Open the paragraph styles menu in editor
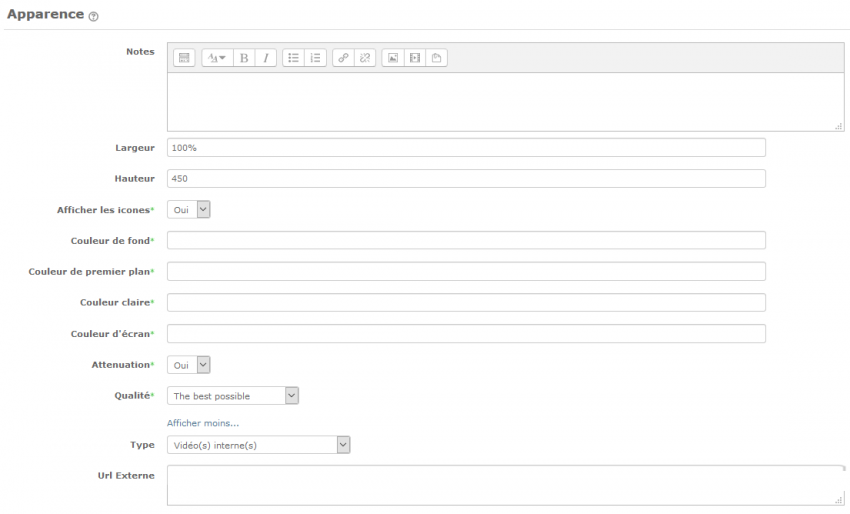The width and height of the screenshot is (850, 514). pyautogui.click(x=216, y=58)
